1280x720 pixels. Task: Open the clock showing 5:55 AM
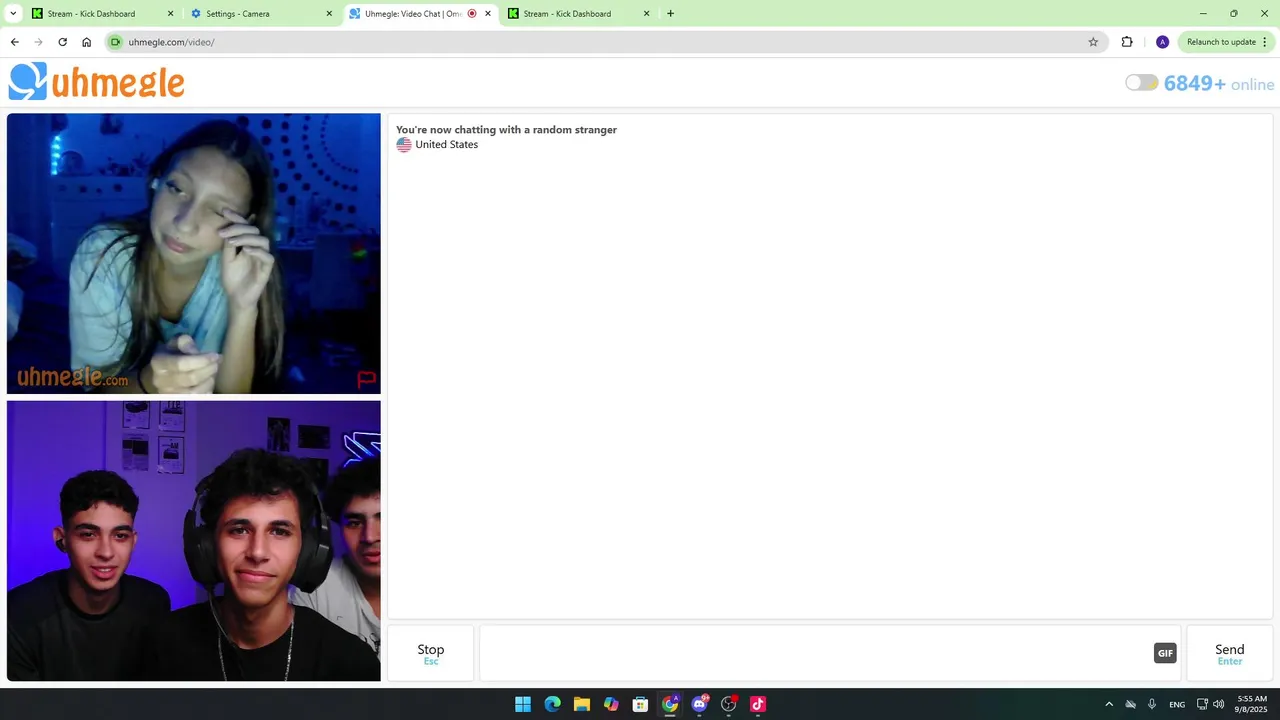pyautogui.click(x=1252, y=704)
